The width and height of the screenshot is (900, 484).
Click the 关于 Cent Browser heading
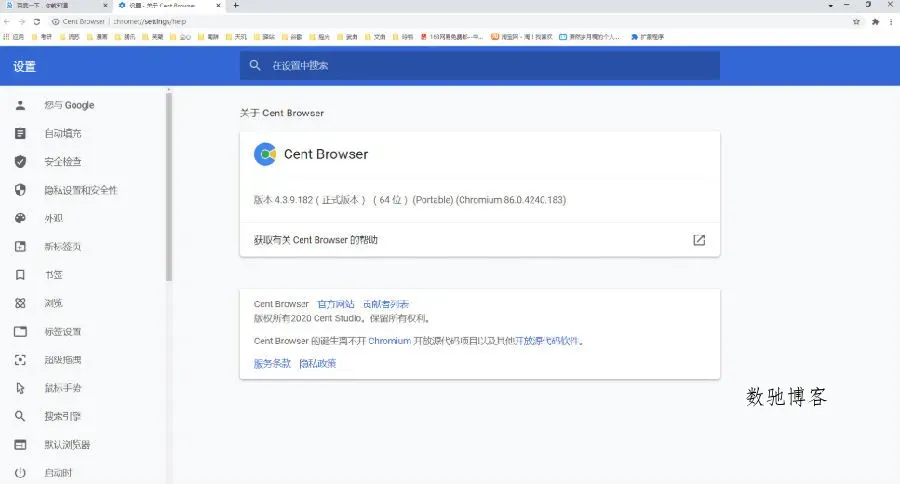tap(282, 113)
